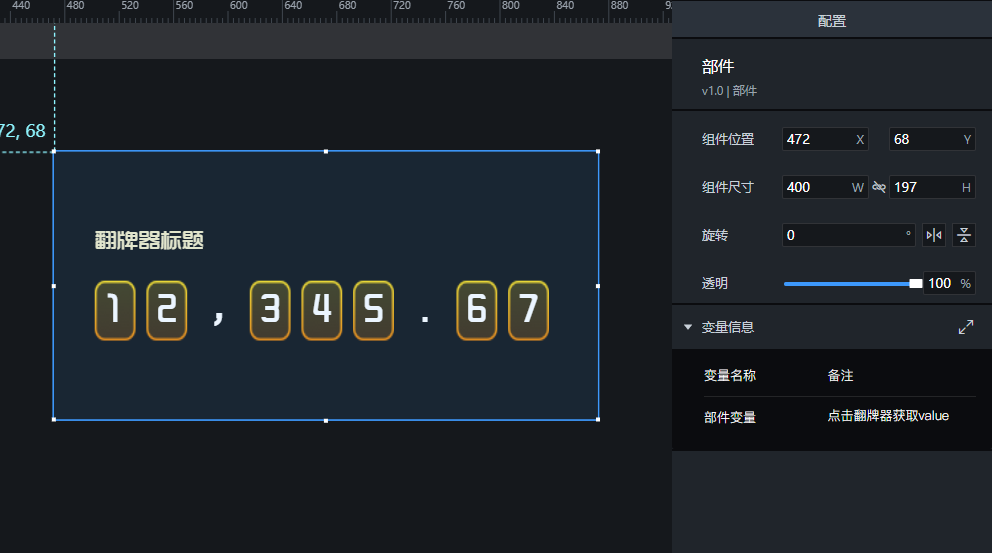Click the flip digit card showing 7
The image size is (992, 553).
pos(528,311)
